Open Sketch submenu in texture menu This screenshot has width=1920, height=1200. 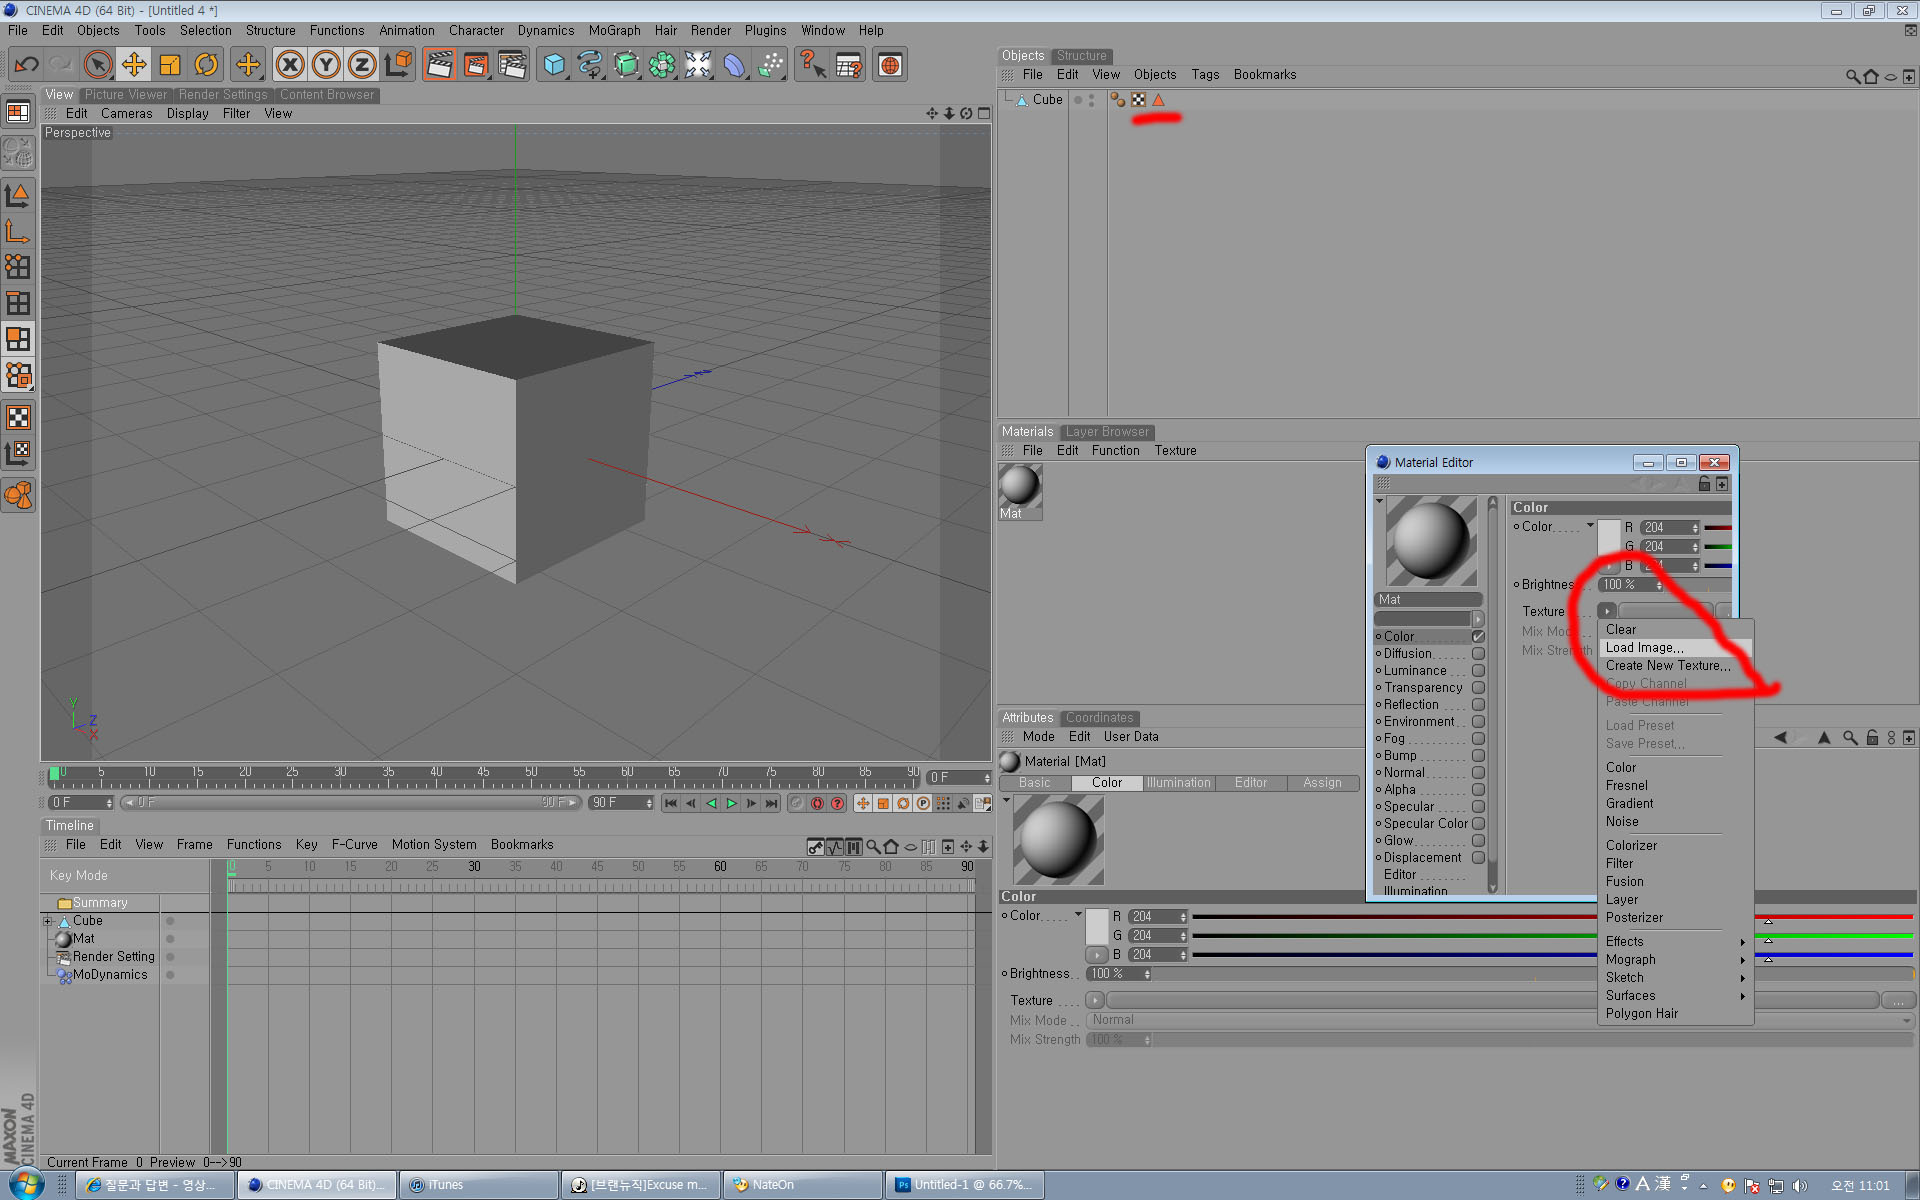[1675, 977]
